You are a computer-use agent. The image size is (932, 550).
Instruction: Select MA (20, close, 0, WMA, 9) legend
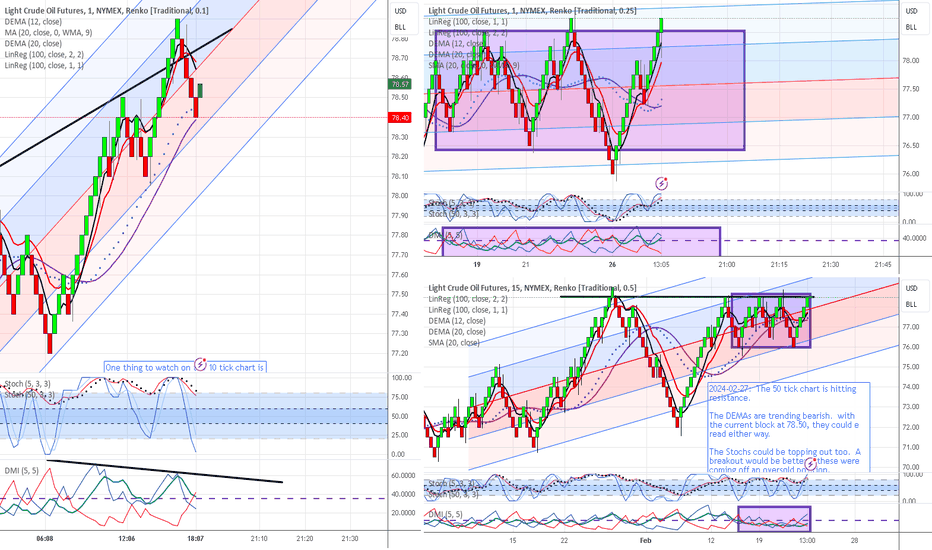[48, 33]
